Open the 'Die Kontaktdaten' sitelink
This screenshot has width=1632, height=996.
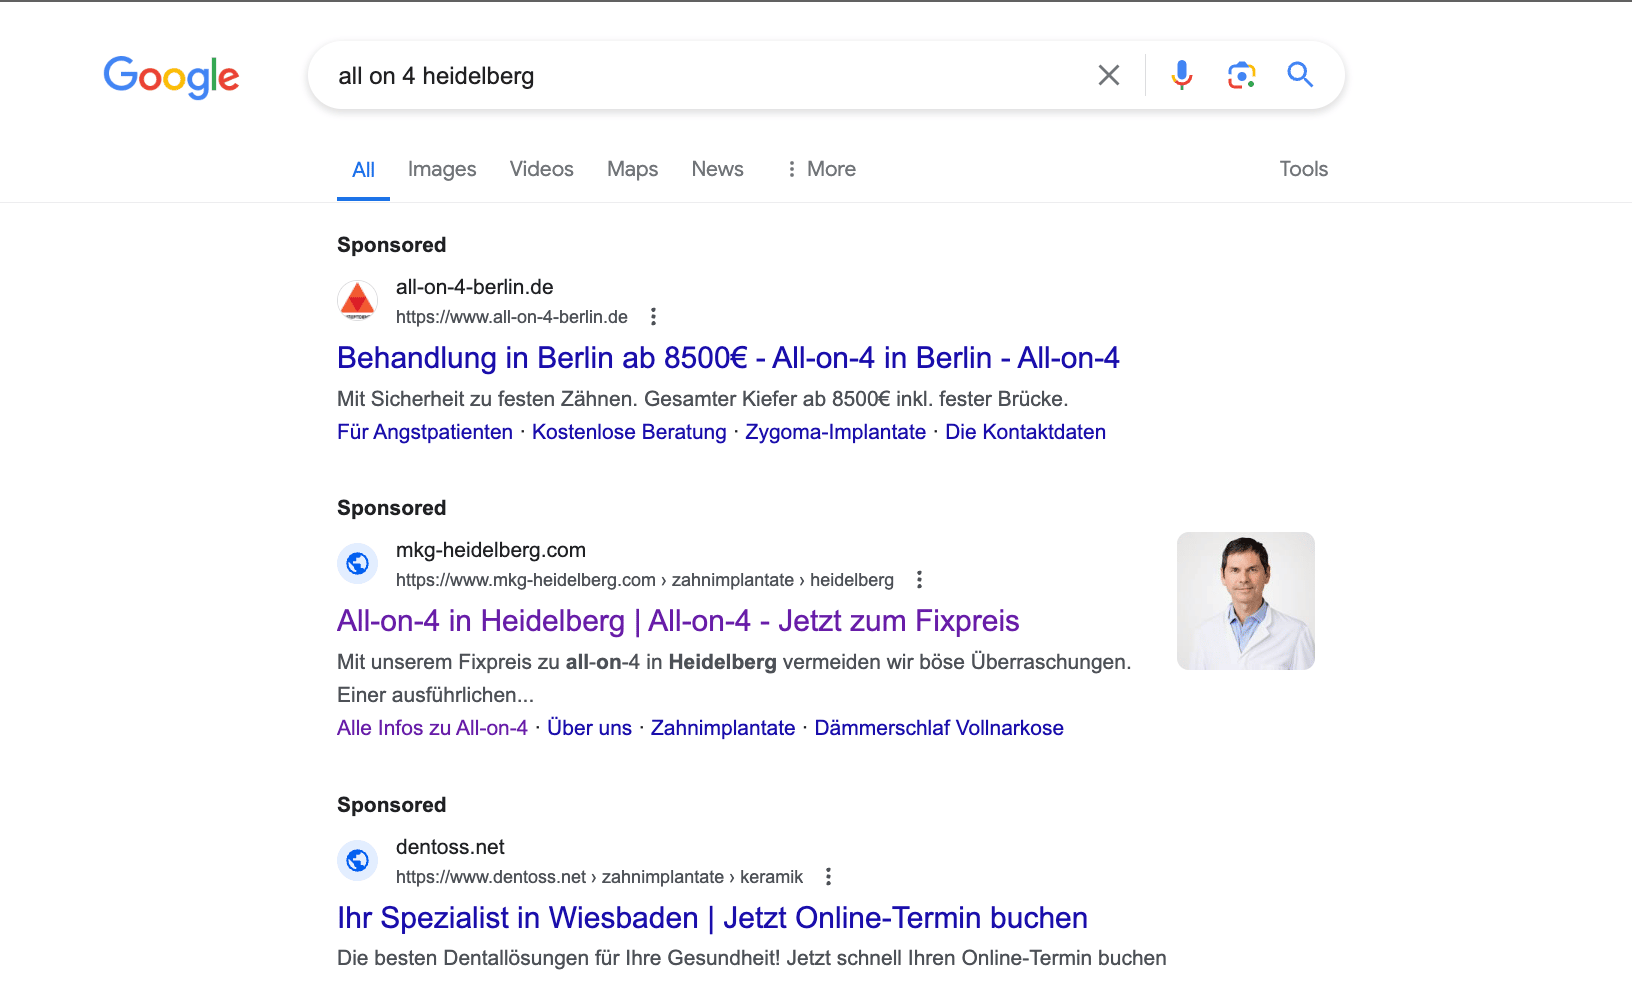click(x=1025, y=432)
